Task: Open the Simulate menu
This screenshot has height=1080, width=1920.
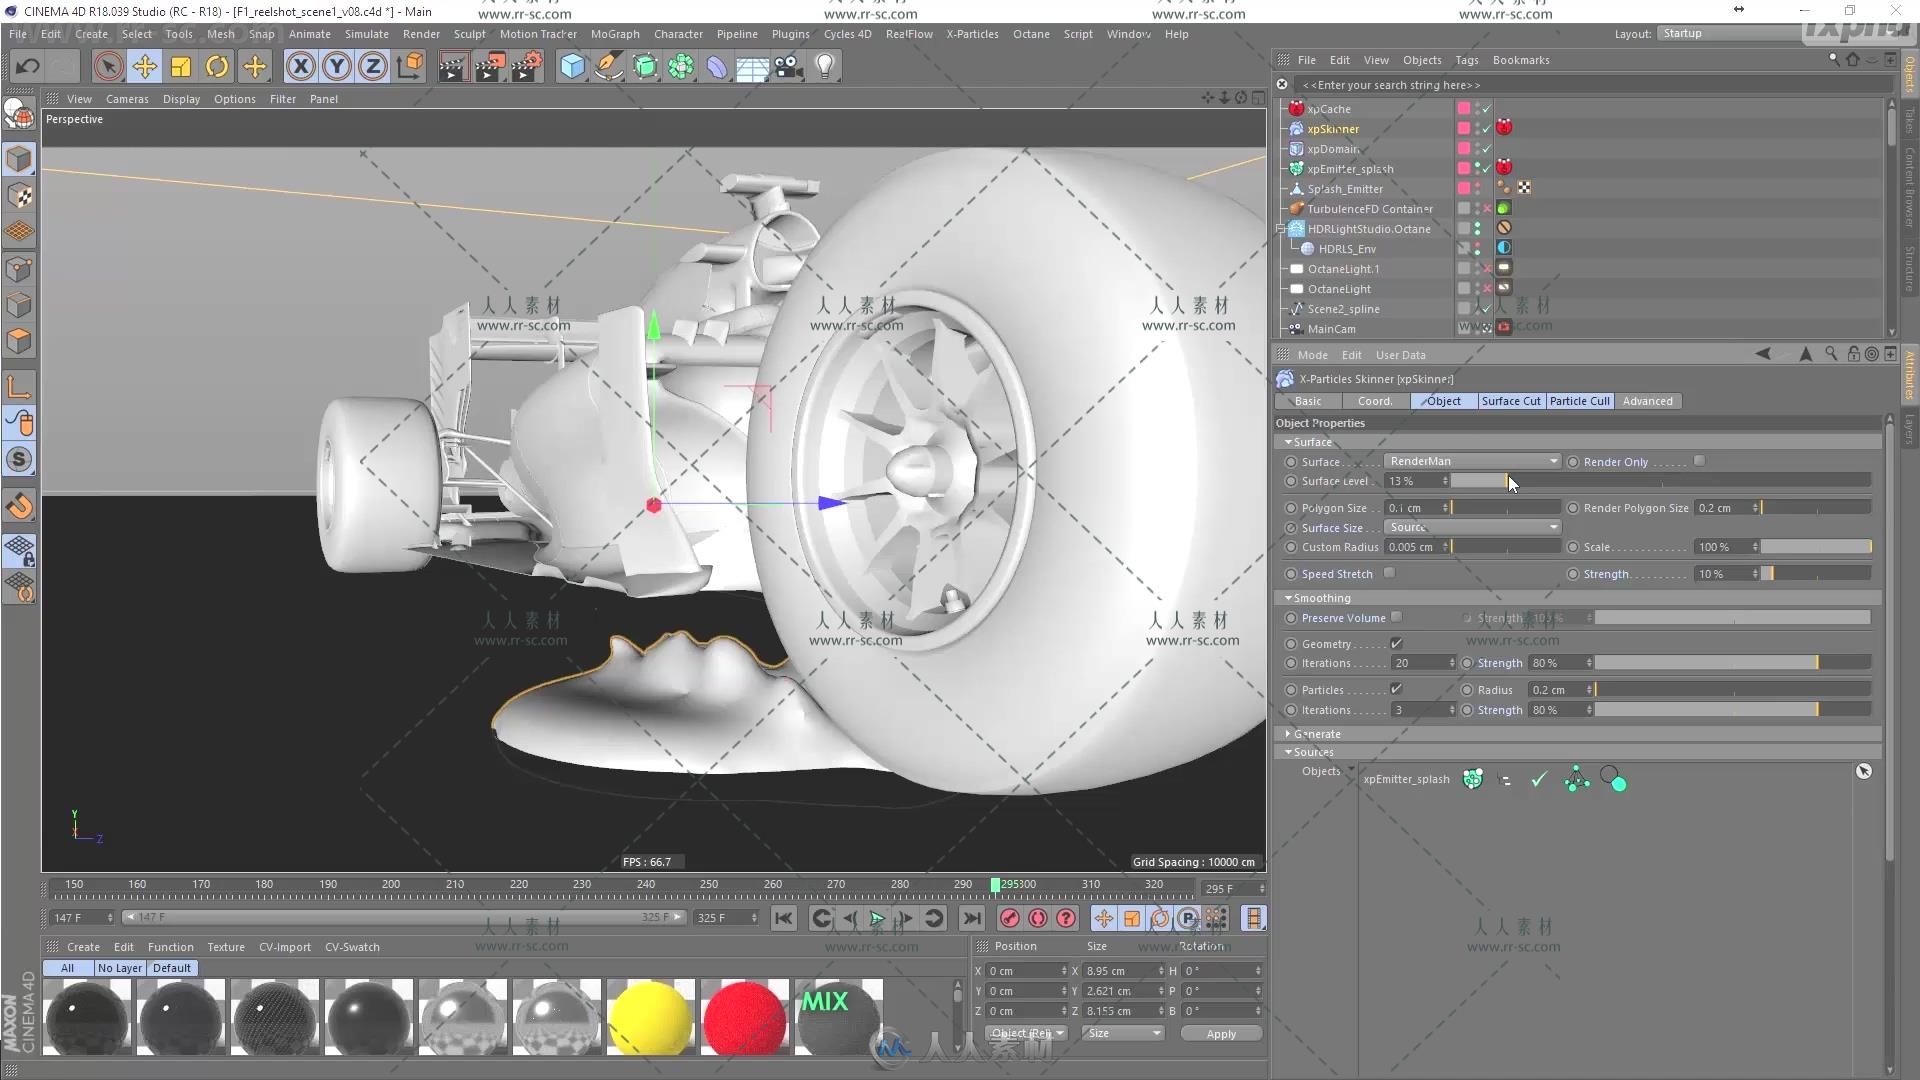Action: (x=367, y=34)
